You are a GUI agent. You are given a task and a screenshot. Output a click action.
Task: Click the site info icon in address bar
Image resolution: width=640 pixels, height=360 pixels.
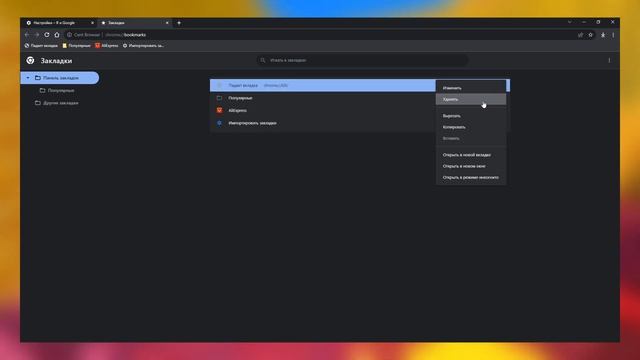click(x=69, y=35)
